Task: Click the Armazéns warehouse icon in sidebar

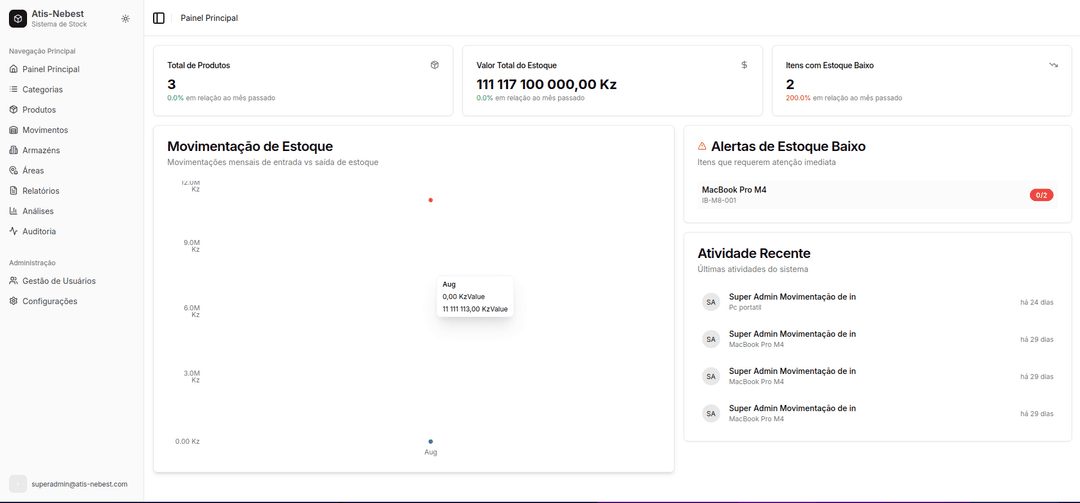Action: (x=13, y=150)
